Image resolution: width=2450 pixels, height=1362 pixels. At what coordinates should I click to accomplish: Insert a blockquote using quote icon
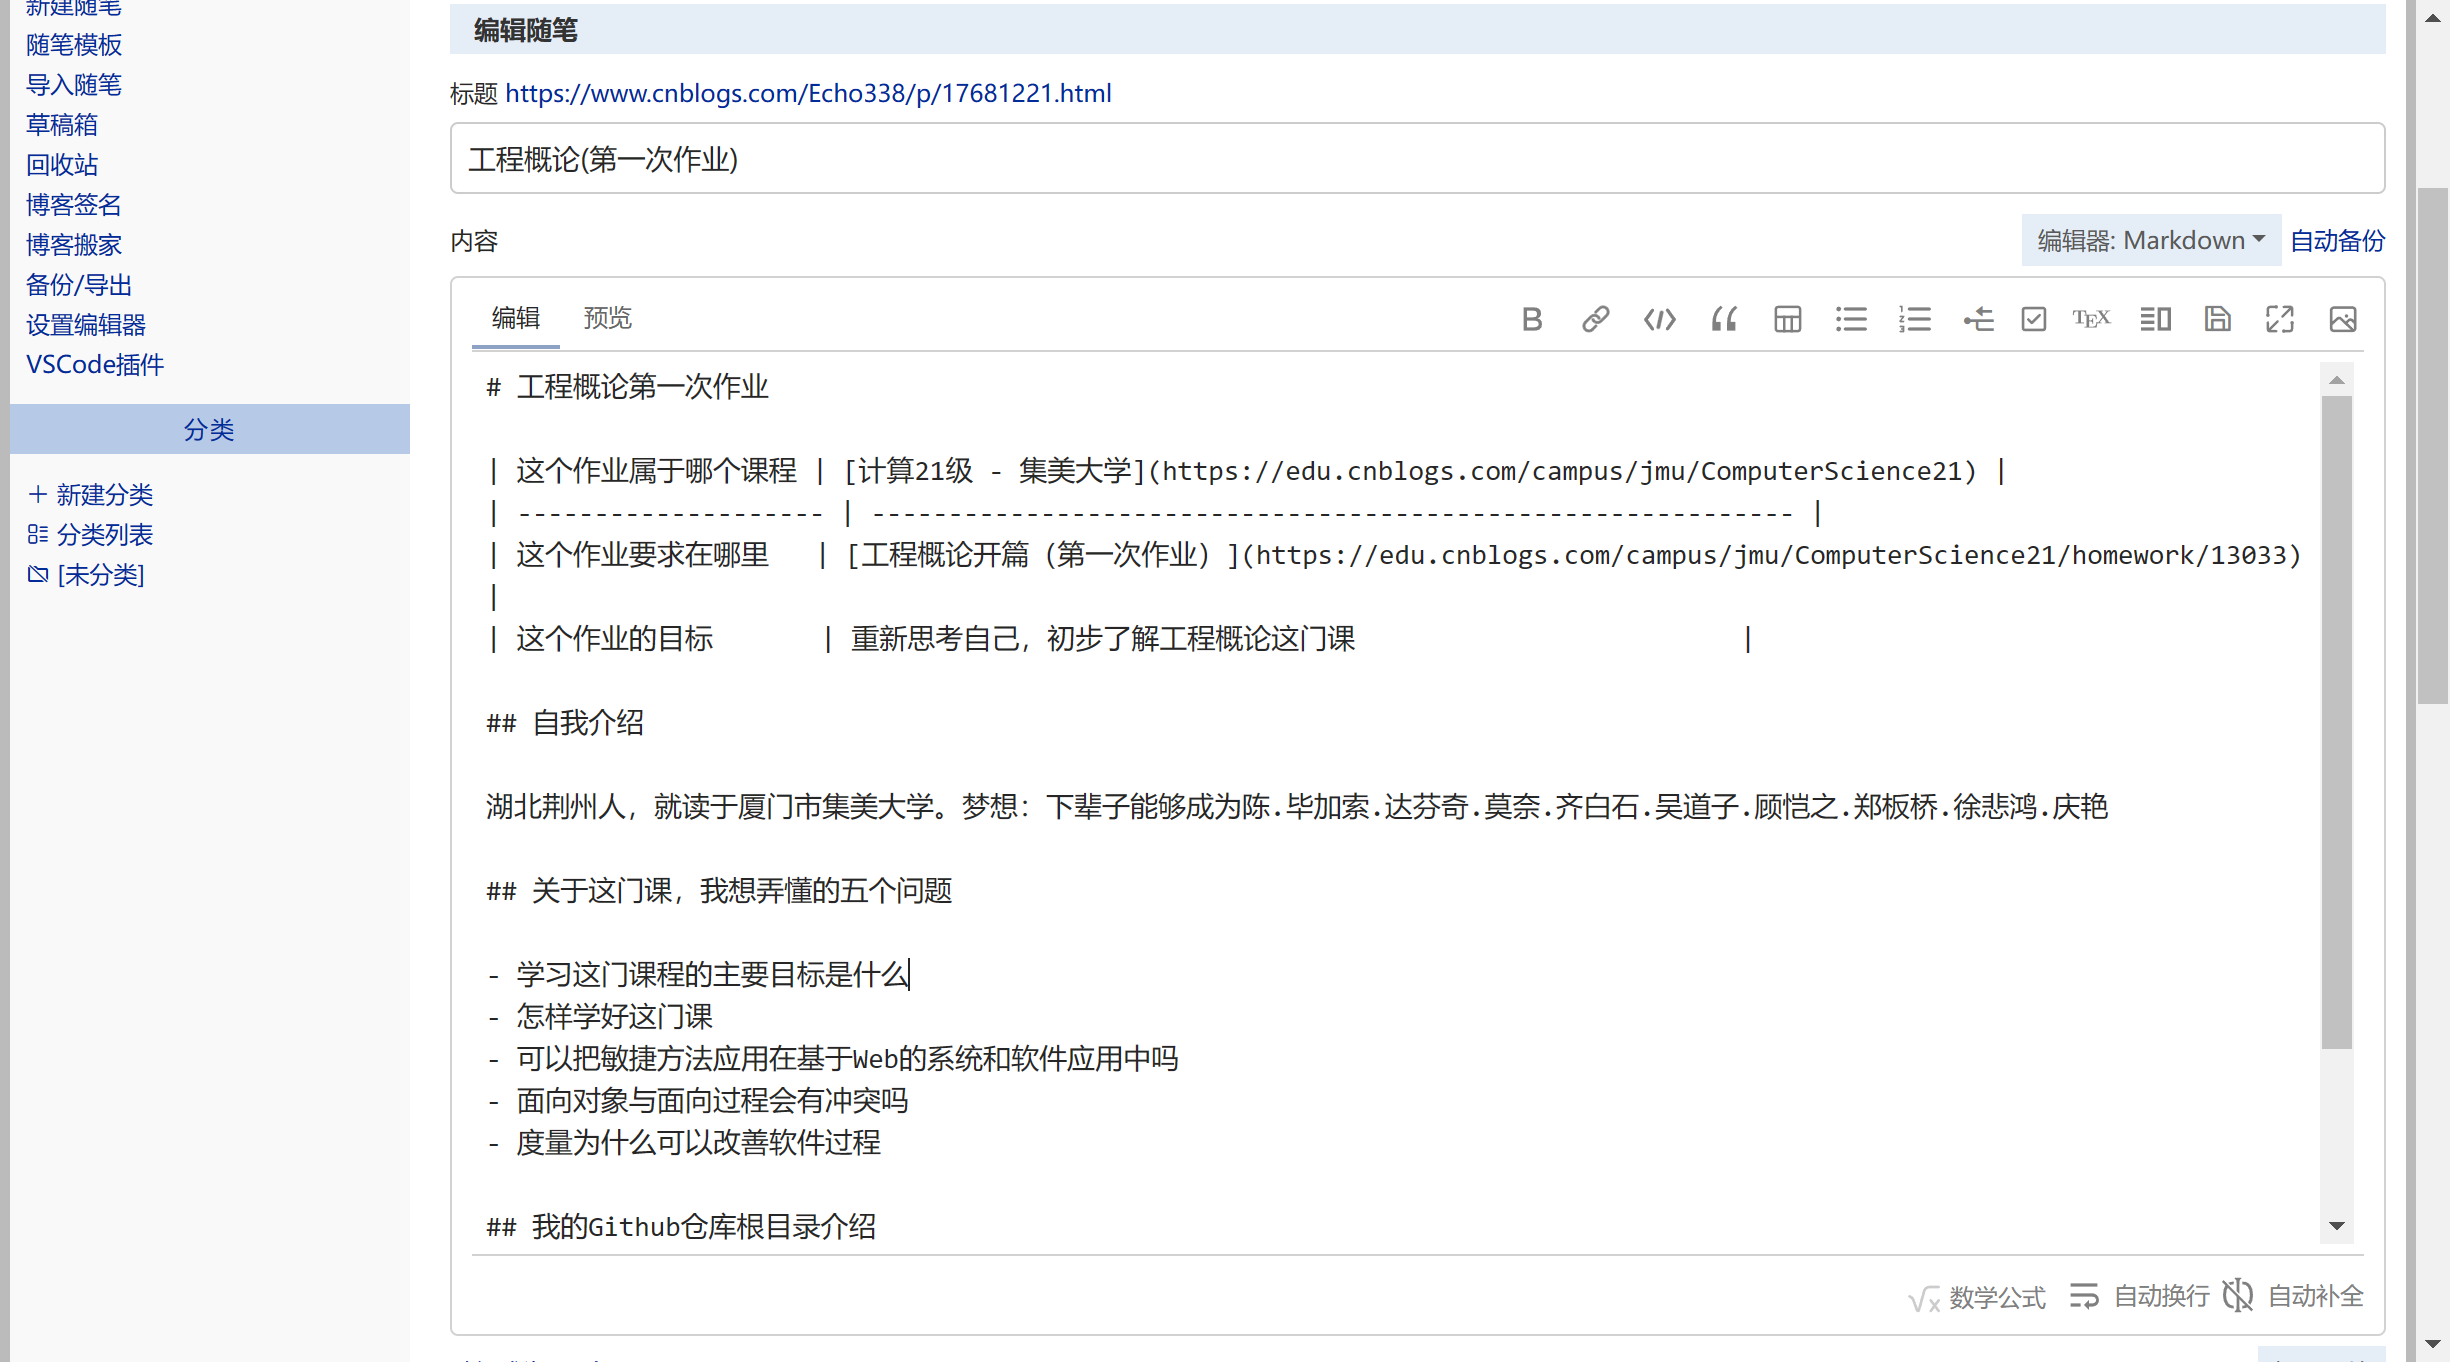coord(1723,319)
